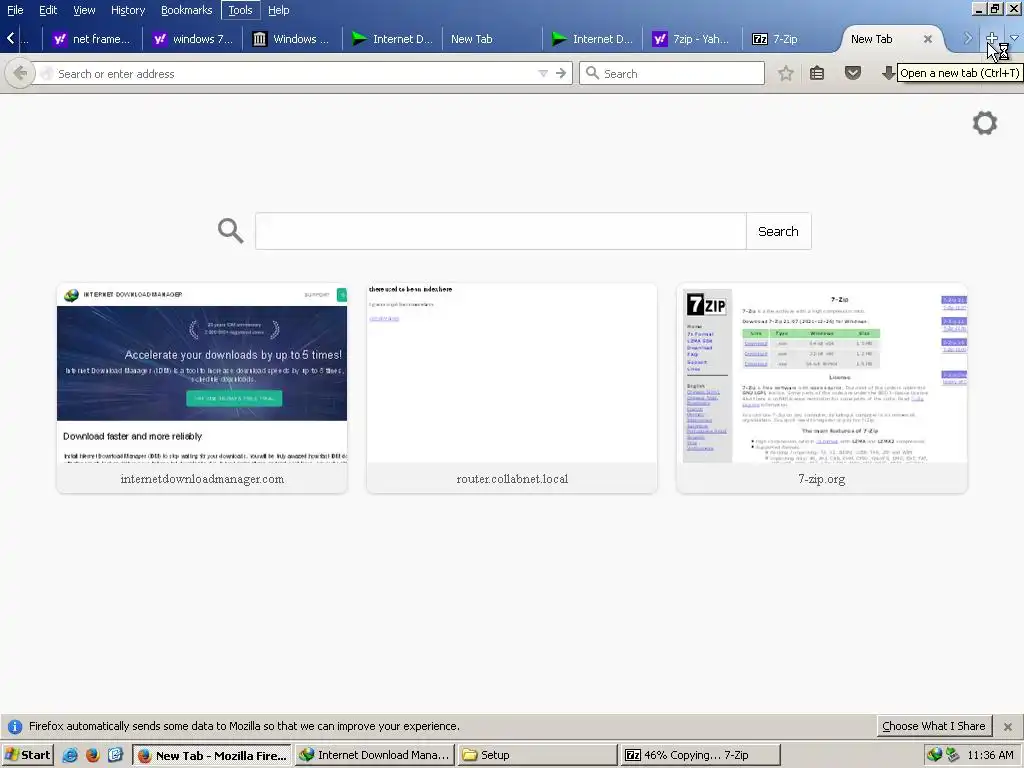Click the info icon in notification bar

pos(15,726)
